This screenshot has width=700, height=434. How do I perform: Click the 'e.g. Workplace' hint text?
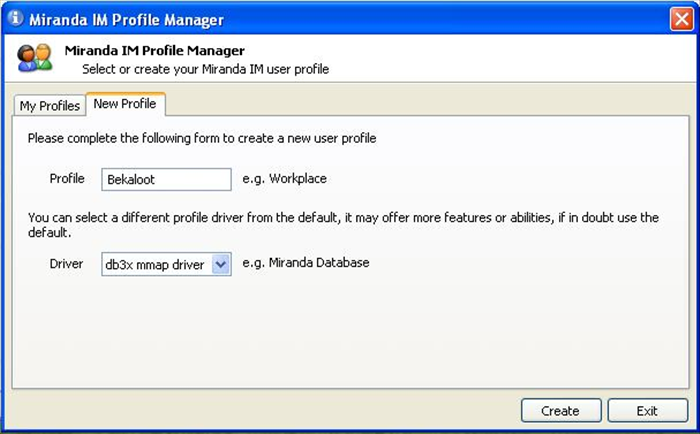coord(285,179)
